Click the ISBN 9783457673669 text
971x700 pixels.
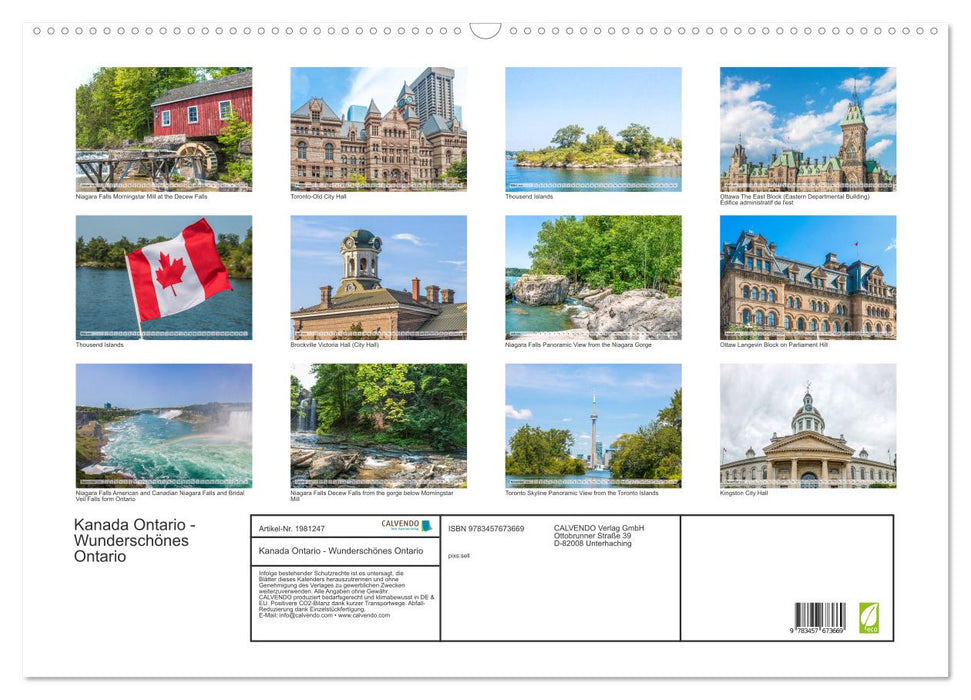488,527
